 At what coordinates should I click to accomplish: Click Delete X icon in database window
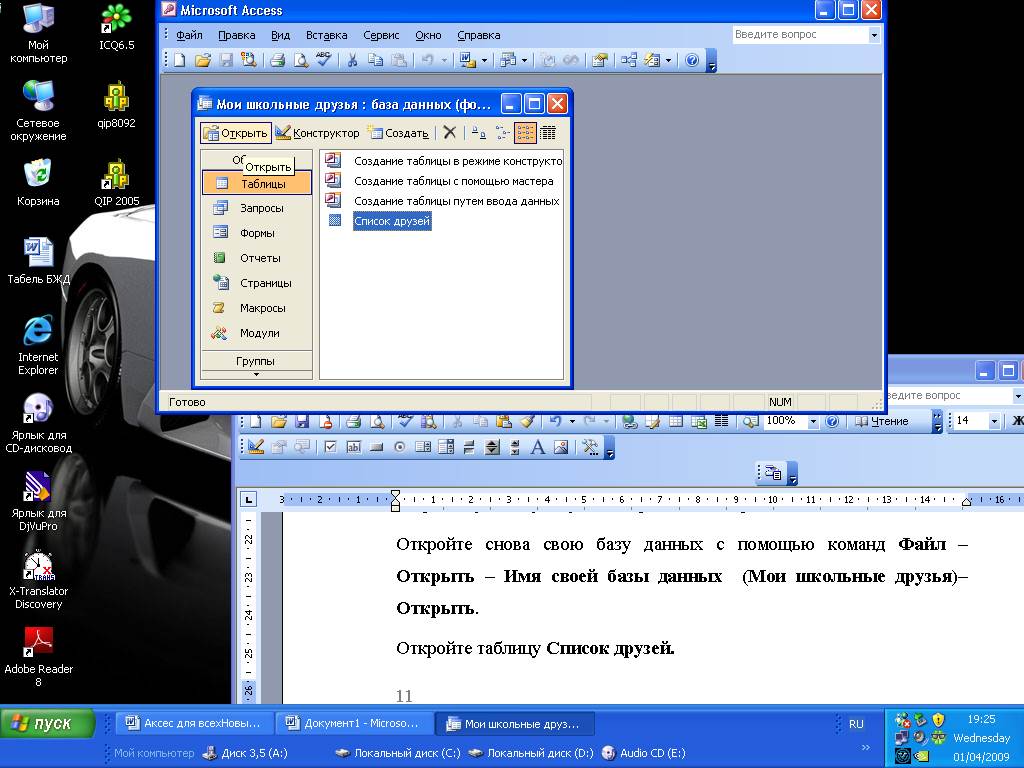[449, 133]
